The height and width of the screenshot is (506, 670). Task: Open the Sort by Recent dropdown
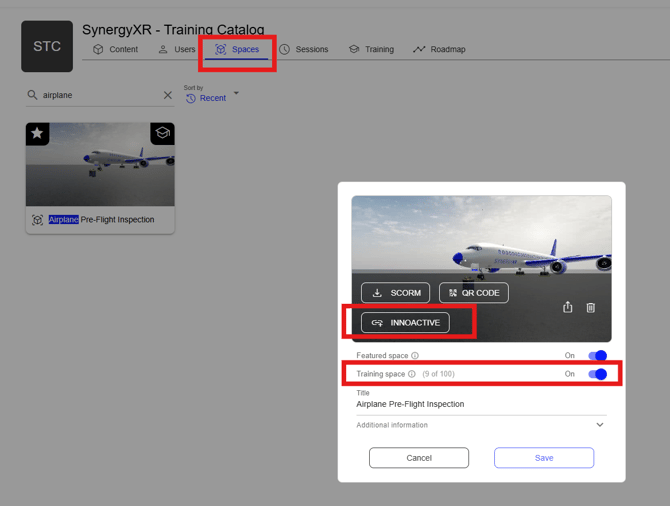tap(214, 98)
